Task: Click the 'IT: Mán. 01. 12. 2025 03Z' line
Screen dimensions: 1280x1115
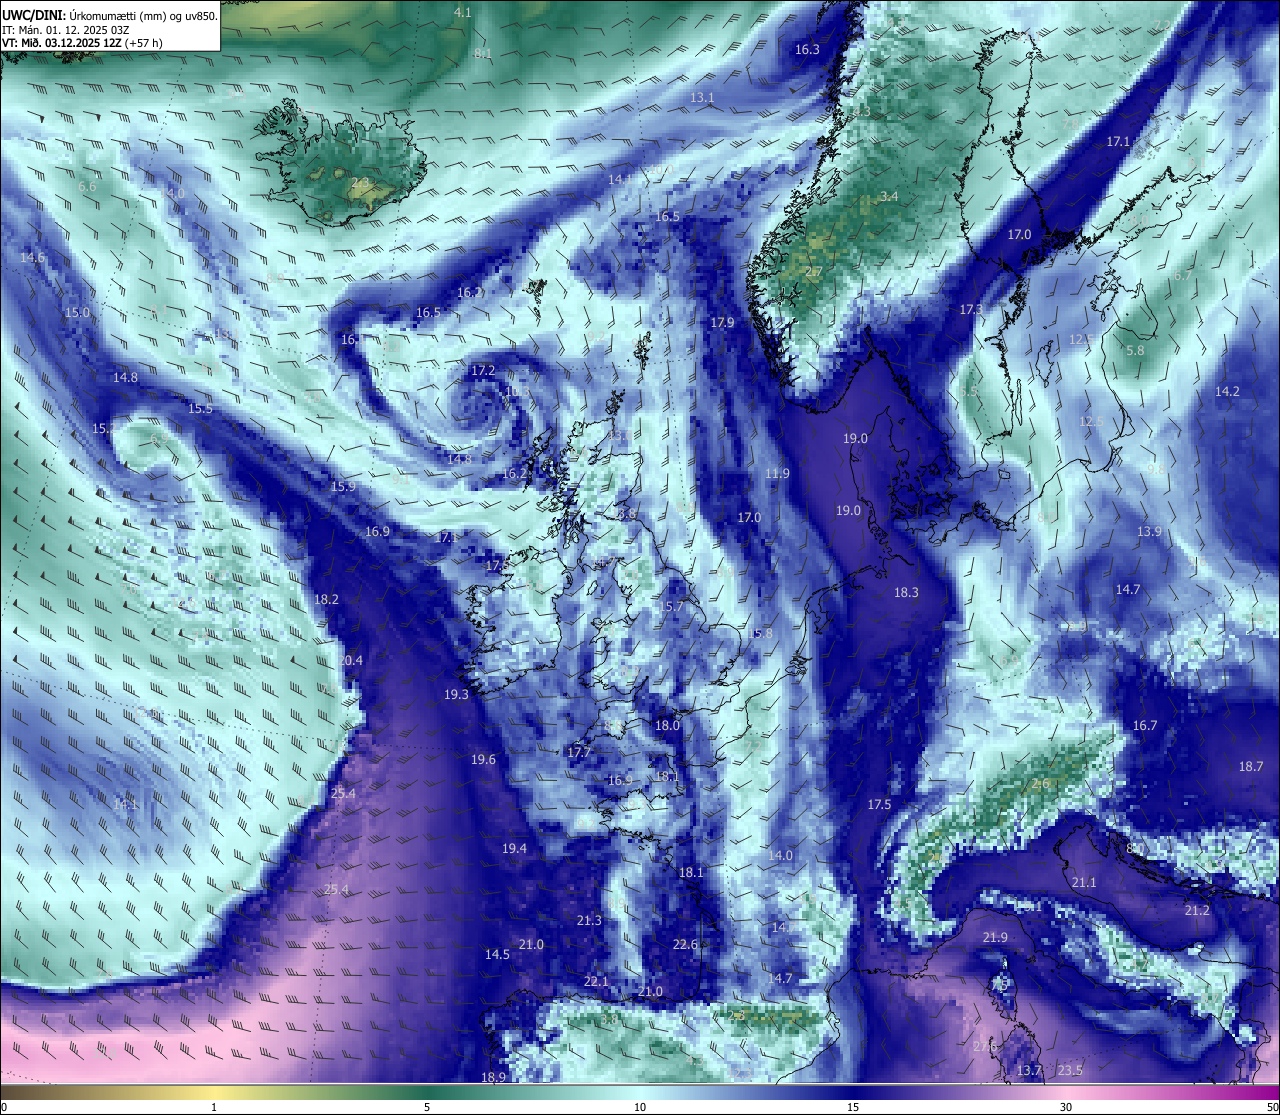Action: pos(67,30)
